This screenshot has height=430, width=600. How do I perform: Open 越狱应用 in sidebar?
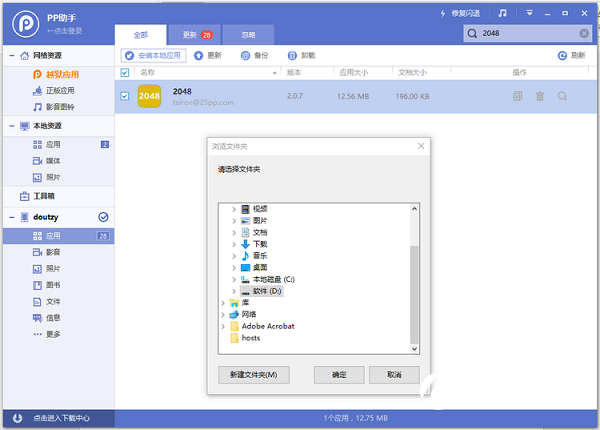(x=57, y=74)
